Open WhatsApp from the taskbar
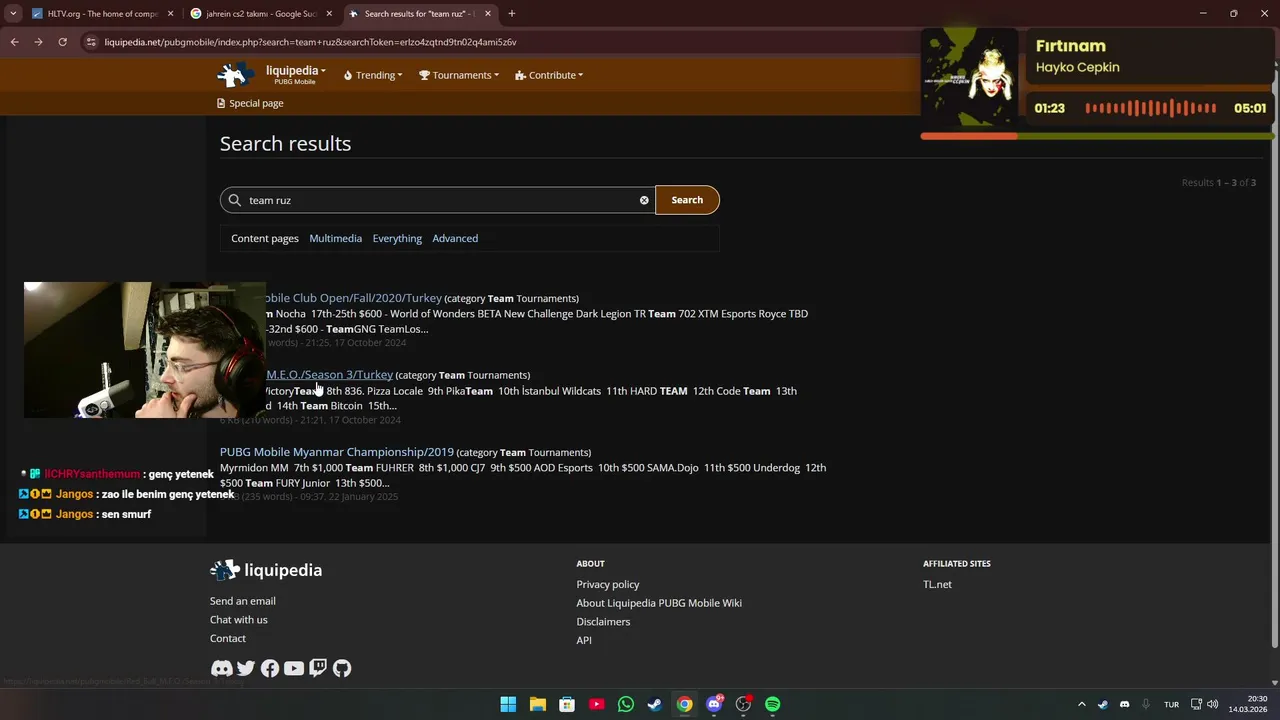Screen dimensions: 1280x720 tap(626, 704)
